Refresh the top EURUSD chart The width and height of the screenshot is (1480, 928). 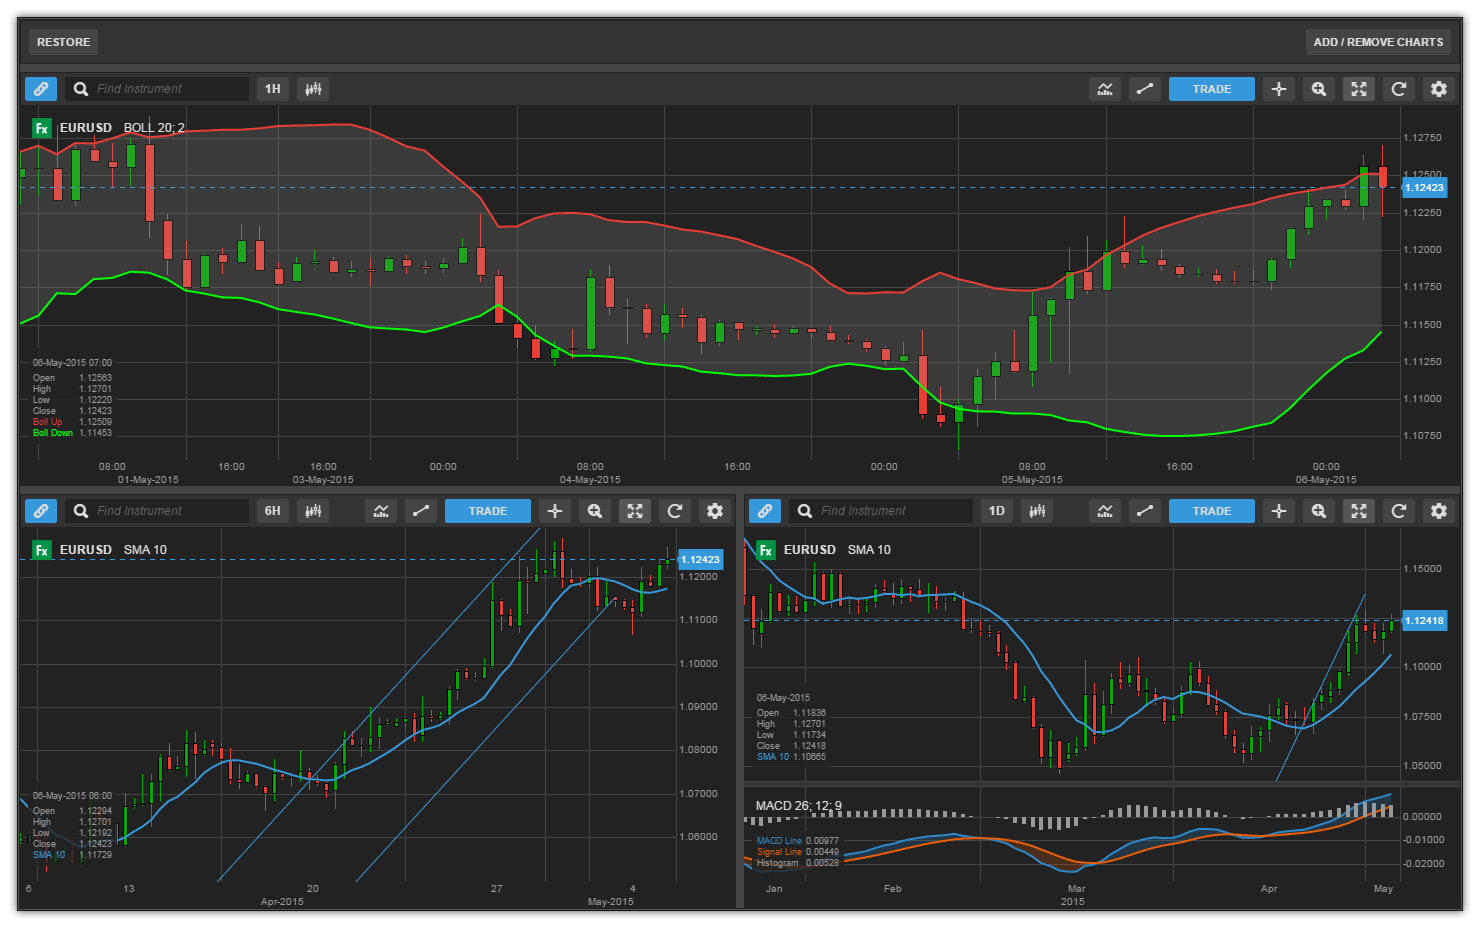point(1399,89)
